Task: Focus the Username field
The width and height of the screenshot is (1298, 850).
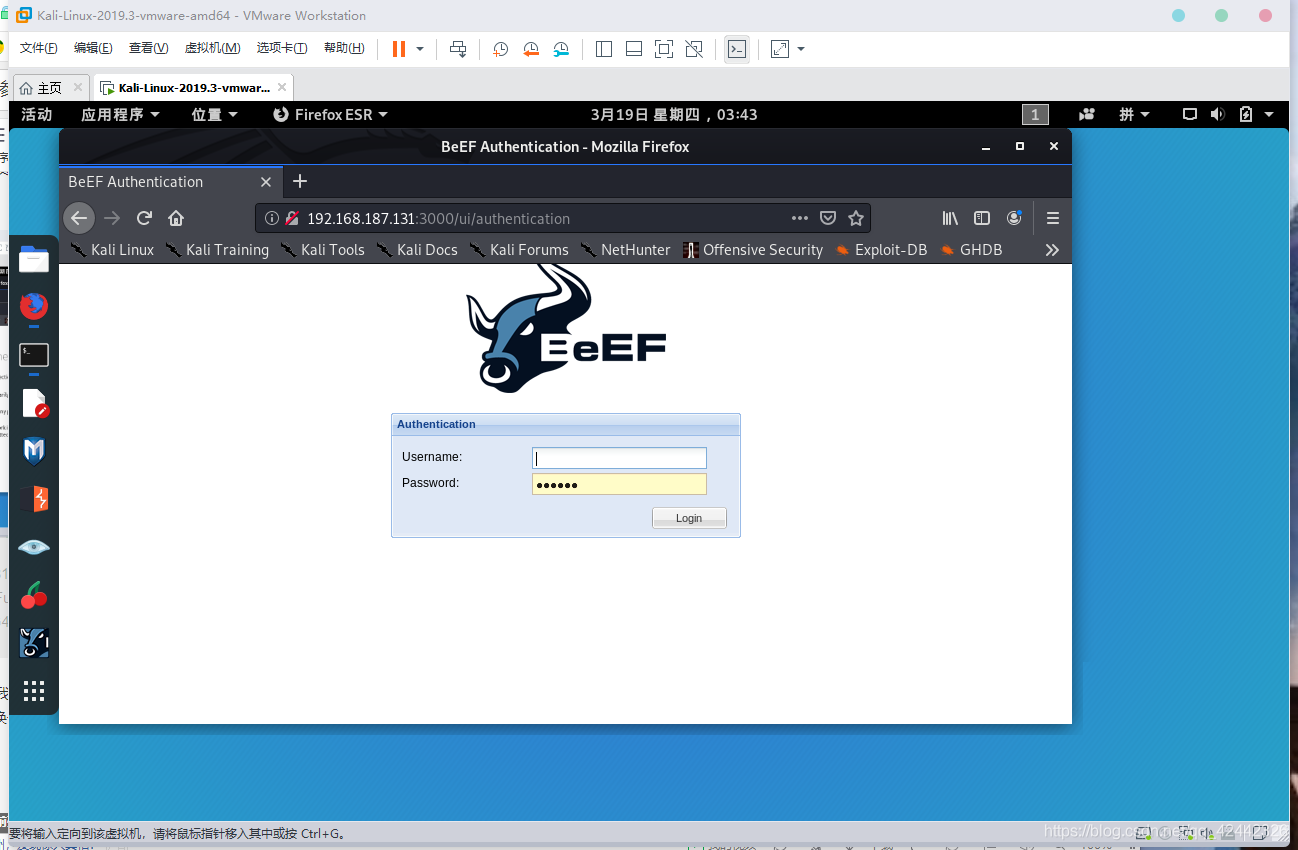Action: pos(619,458)
